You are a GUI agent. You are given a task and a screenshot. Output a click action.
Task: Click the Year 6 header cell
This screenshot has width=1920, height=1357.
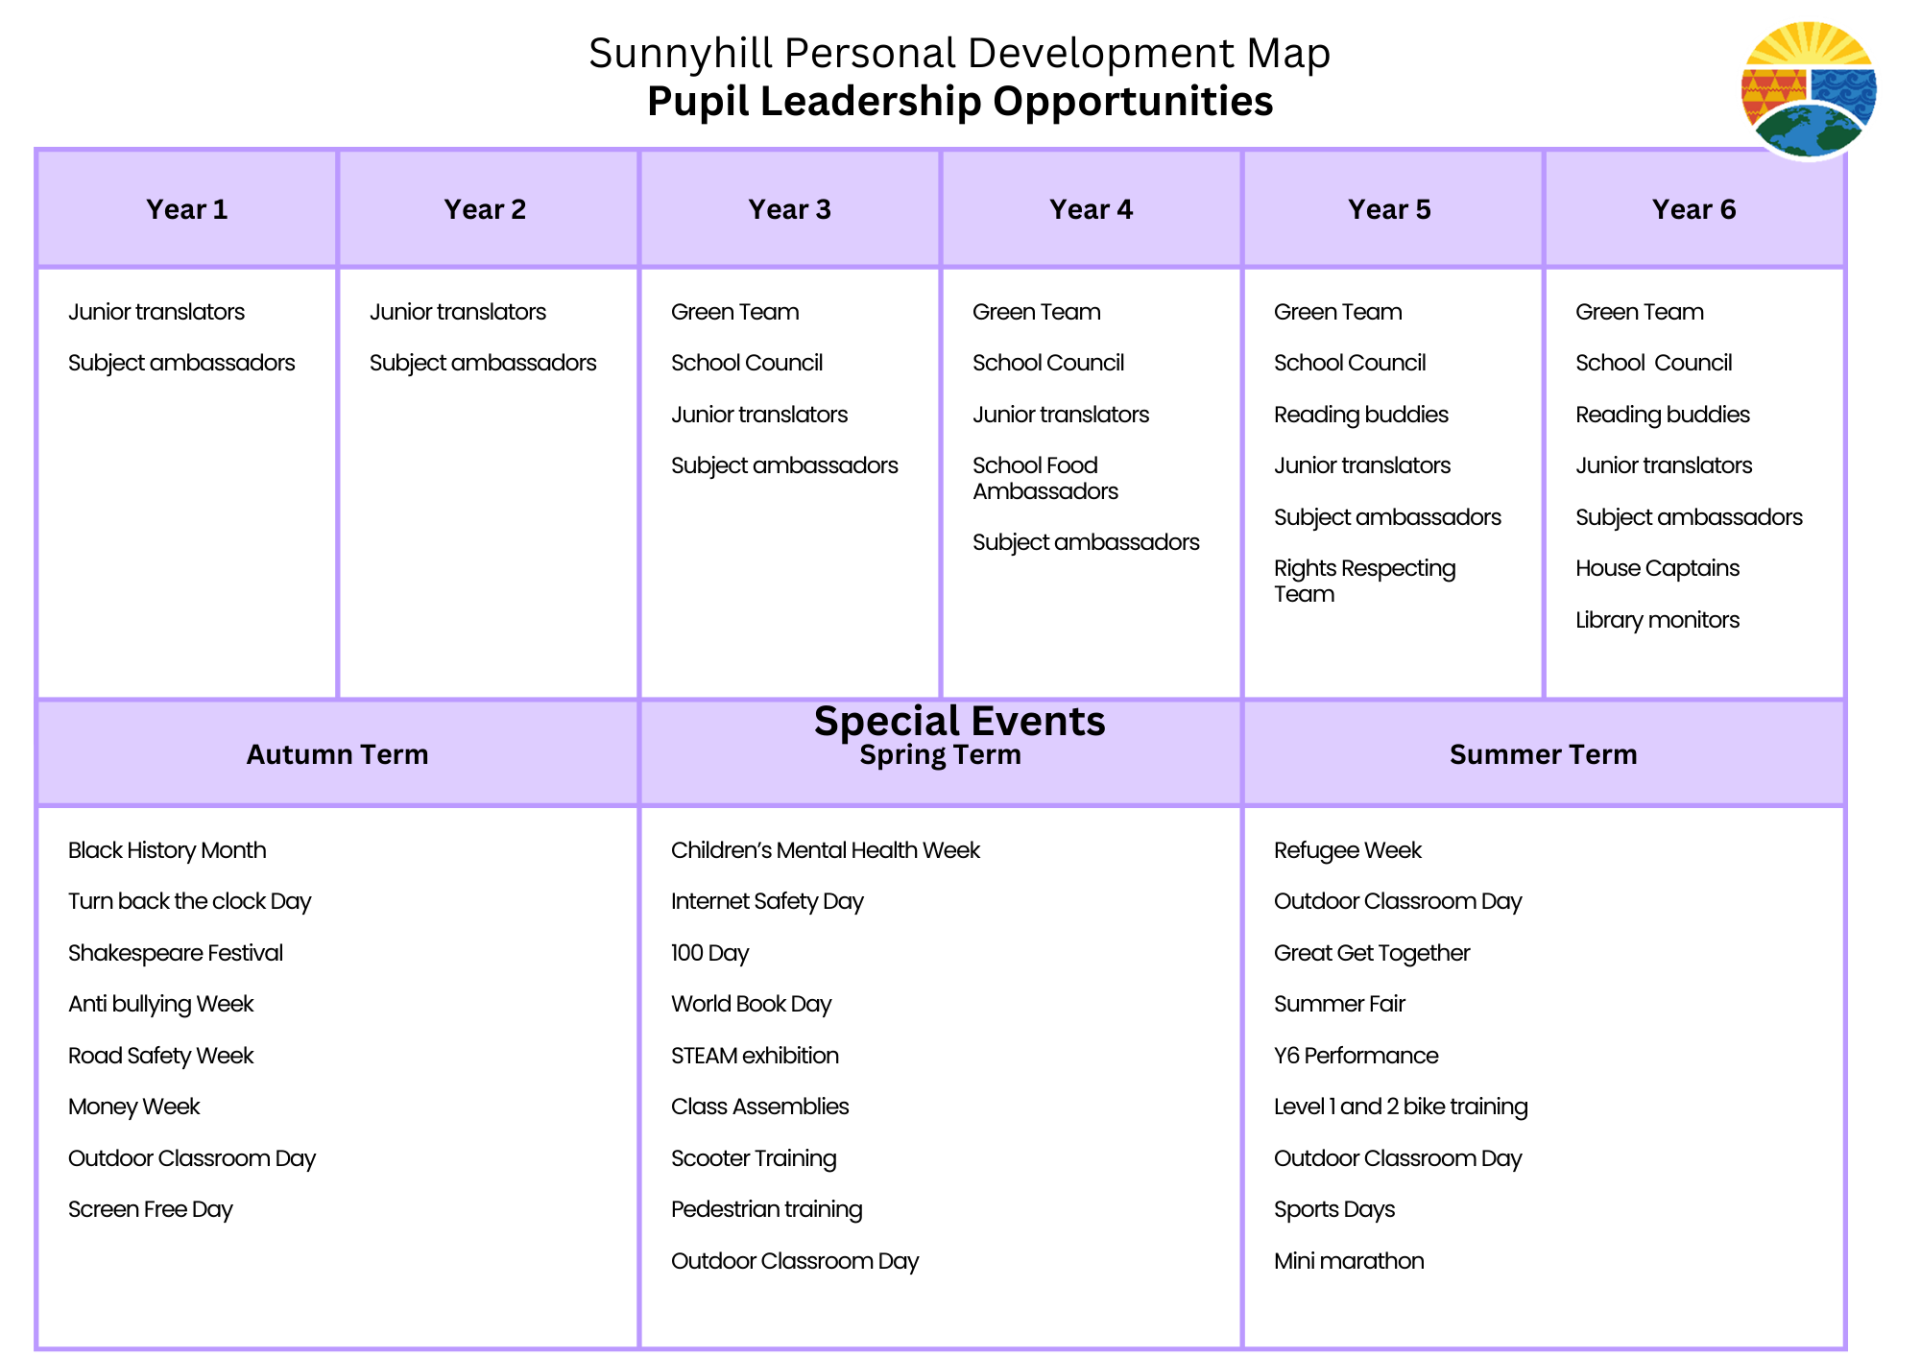click(1693, 209)
